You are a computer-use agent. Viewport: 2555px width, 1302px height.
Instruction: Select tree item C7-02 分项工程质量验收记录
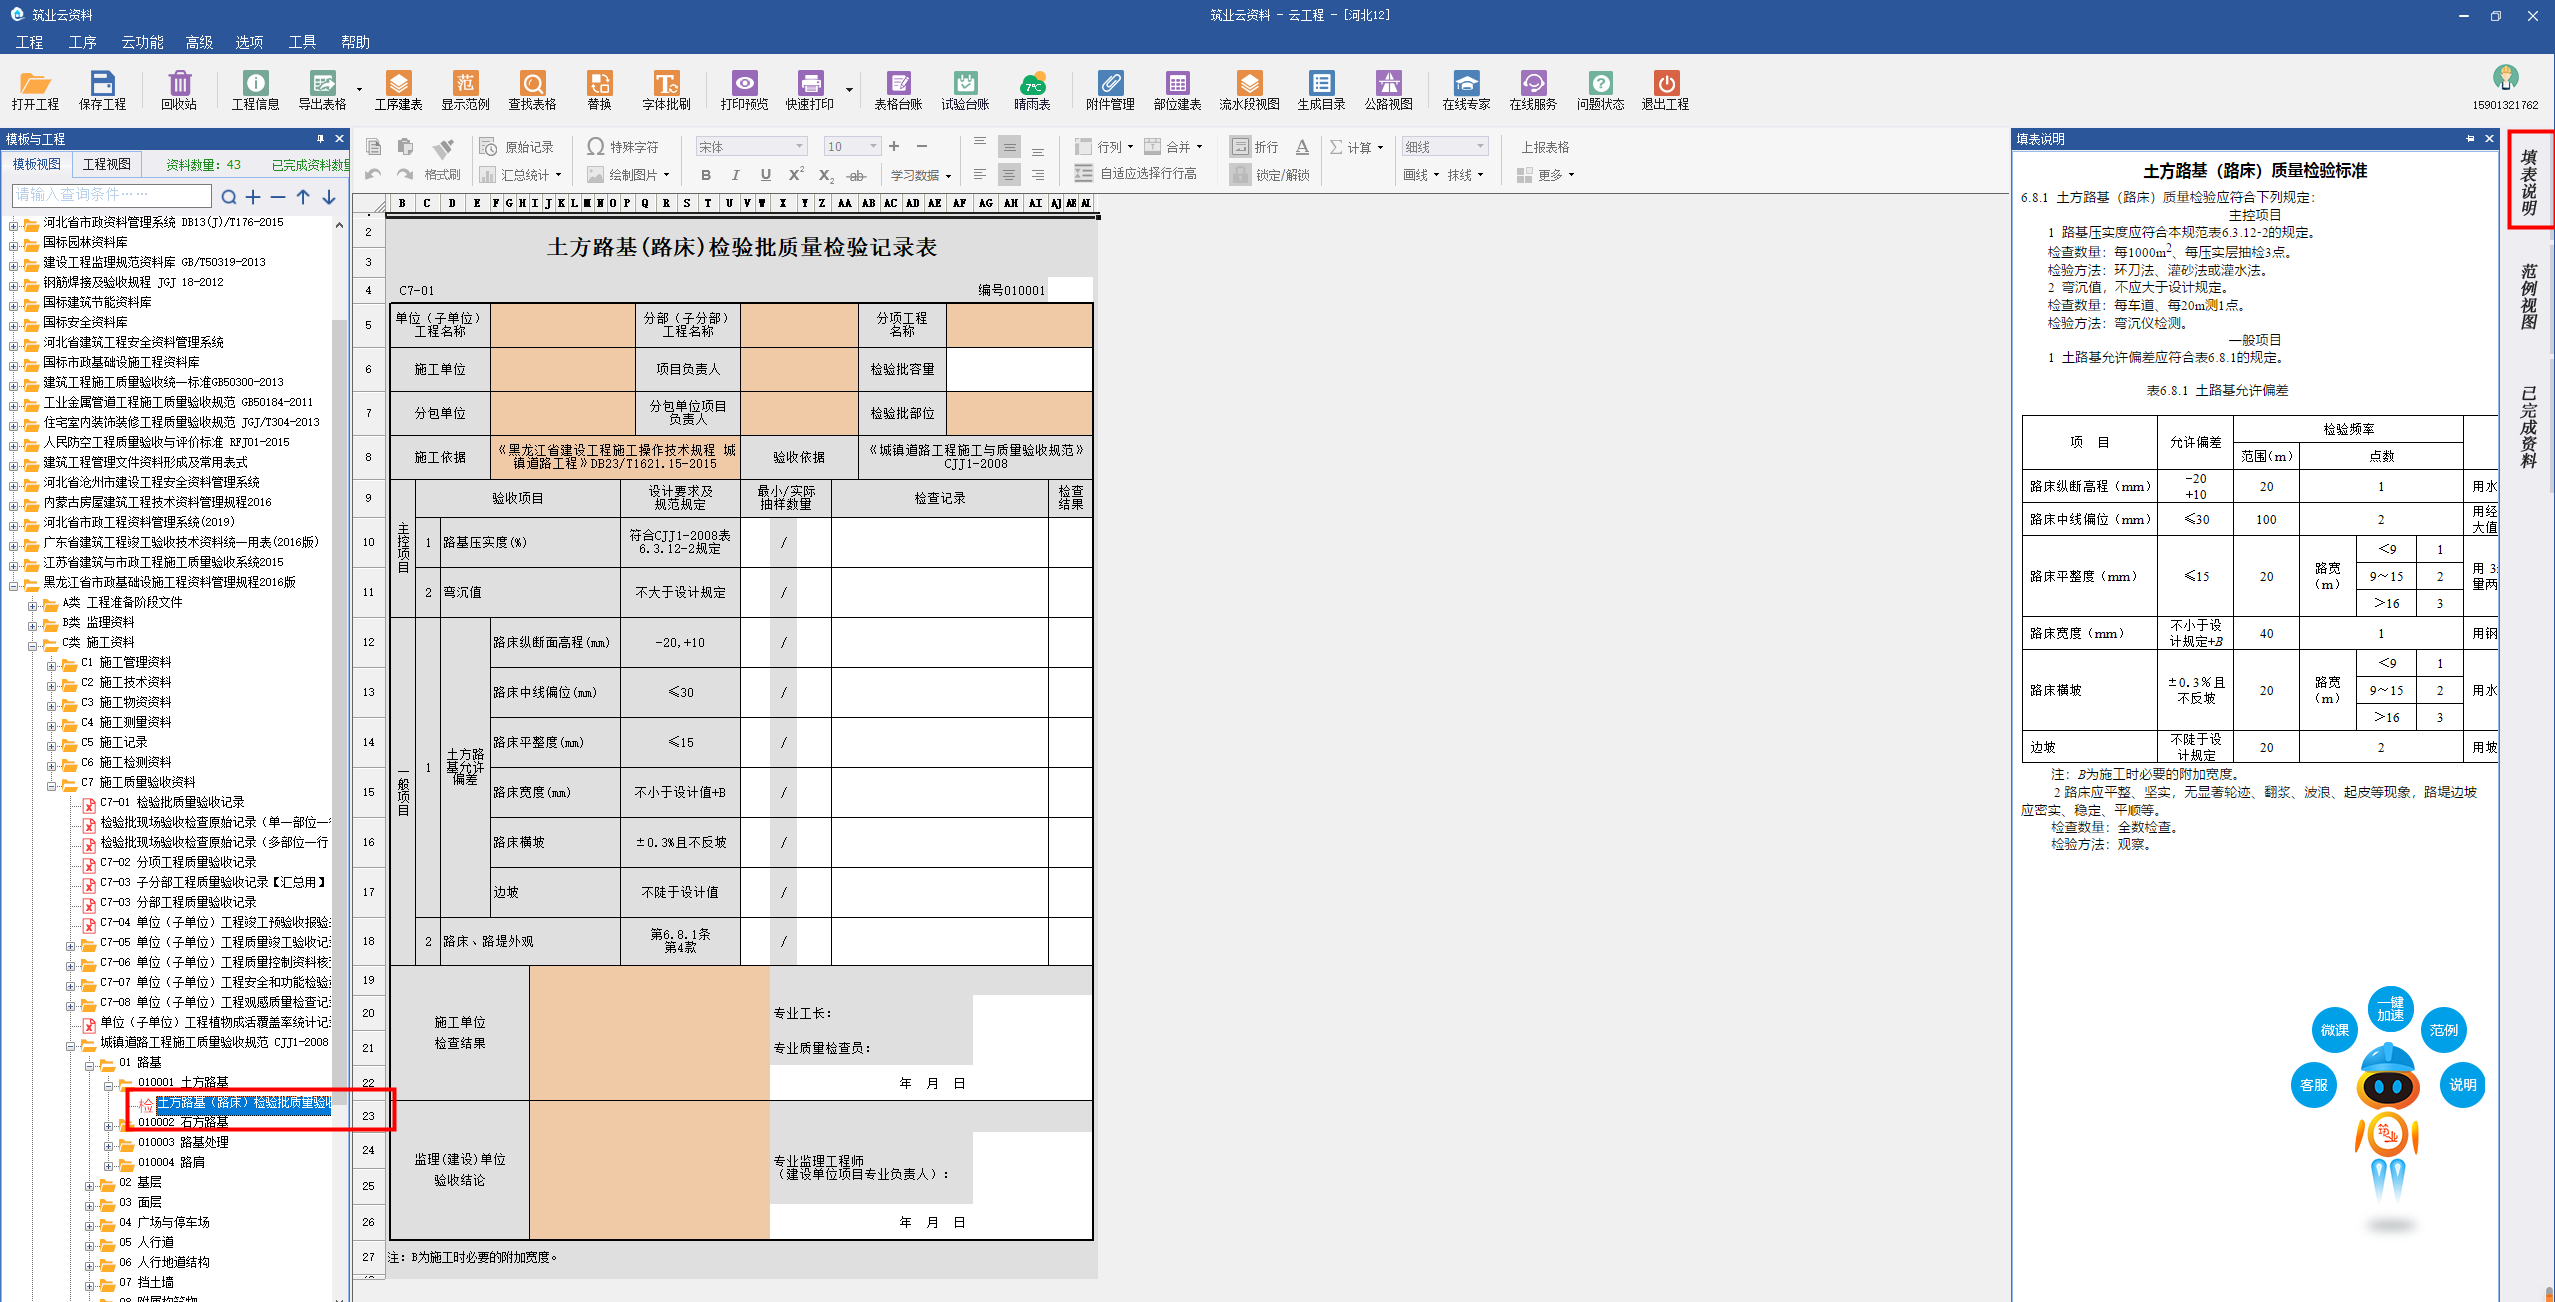(x=178, y=862)
